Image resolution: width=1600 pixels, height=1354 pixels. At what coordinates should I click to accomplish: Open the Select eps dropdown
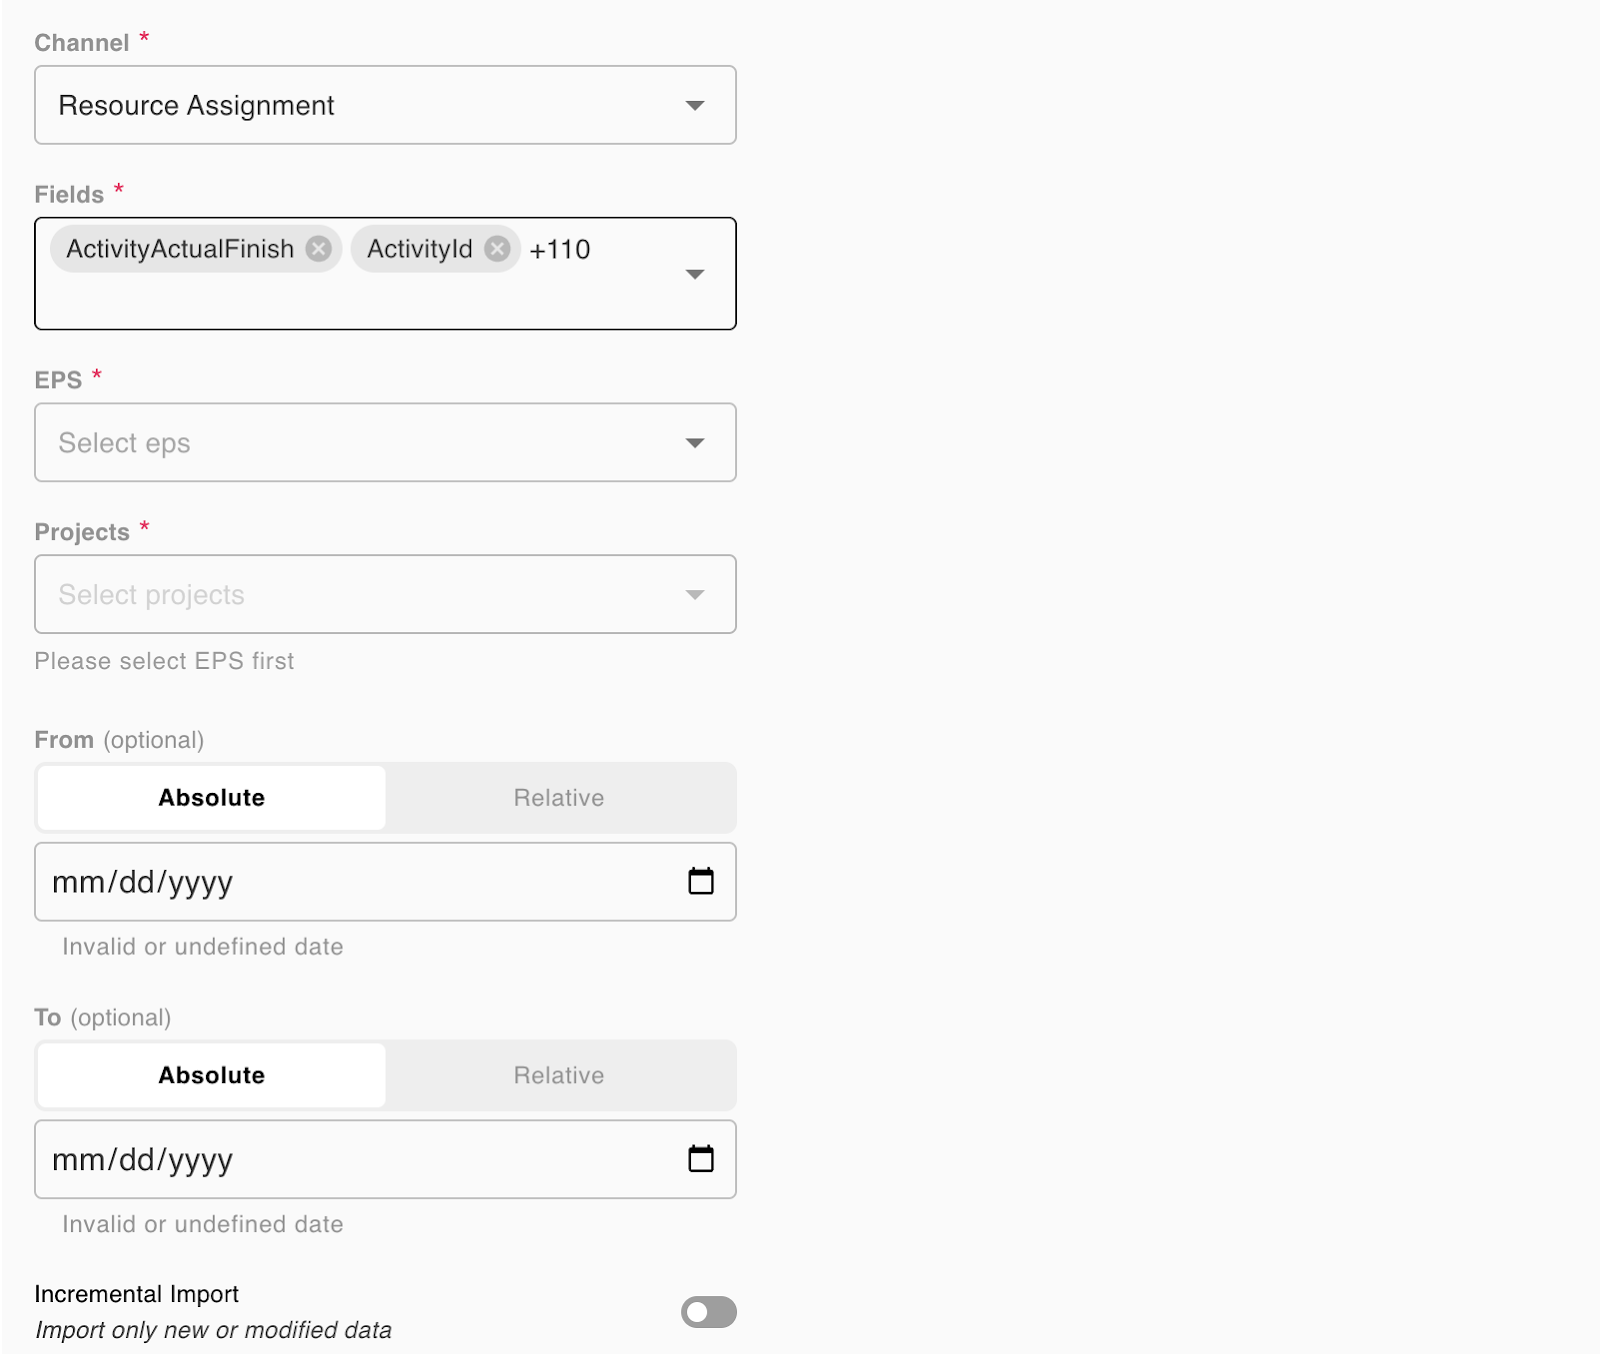pyautogui.click(x=385, y=443)
